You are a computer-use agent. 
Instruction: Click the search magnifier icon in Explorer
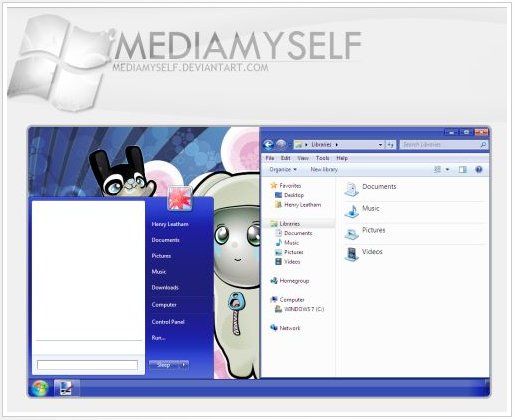click(483, 145)
